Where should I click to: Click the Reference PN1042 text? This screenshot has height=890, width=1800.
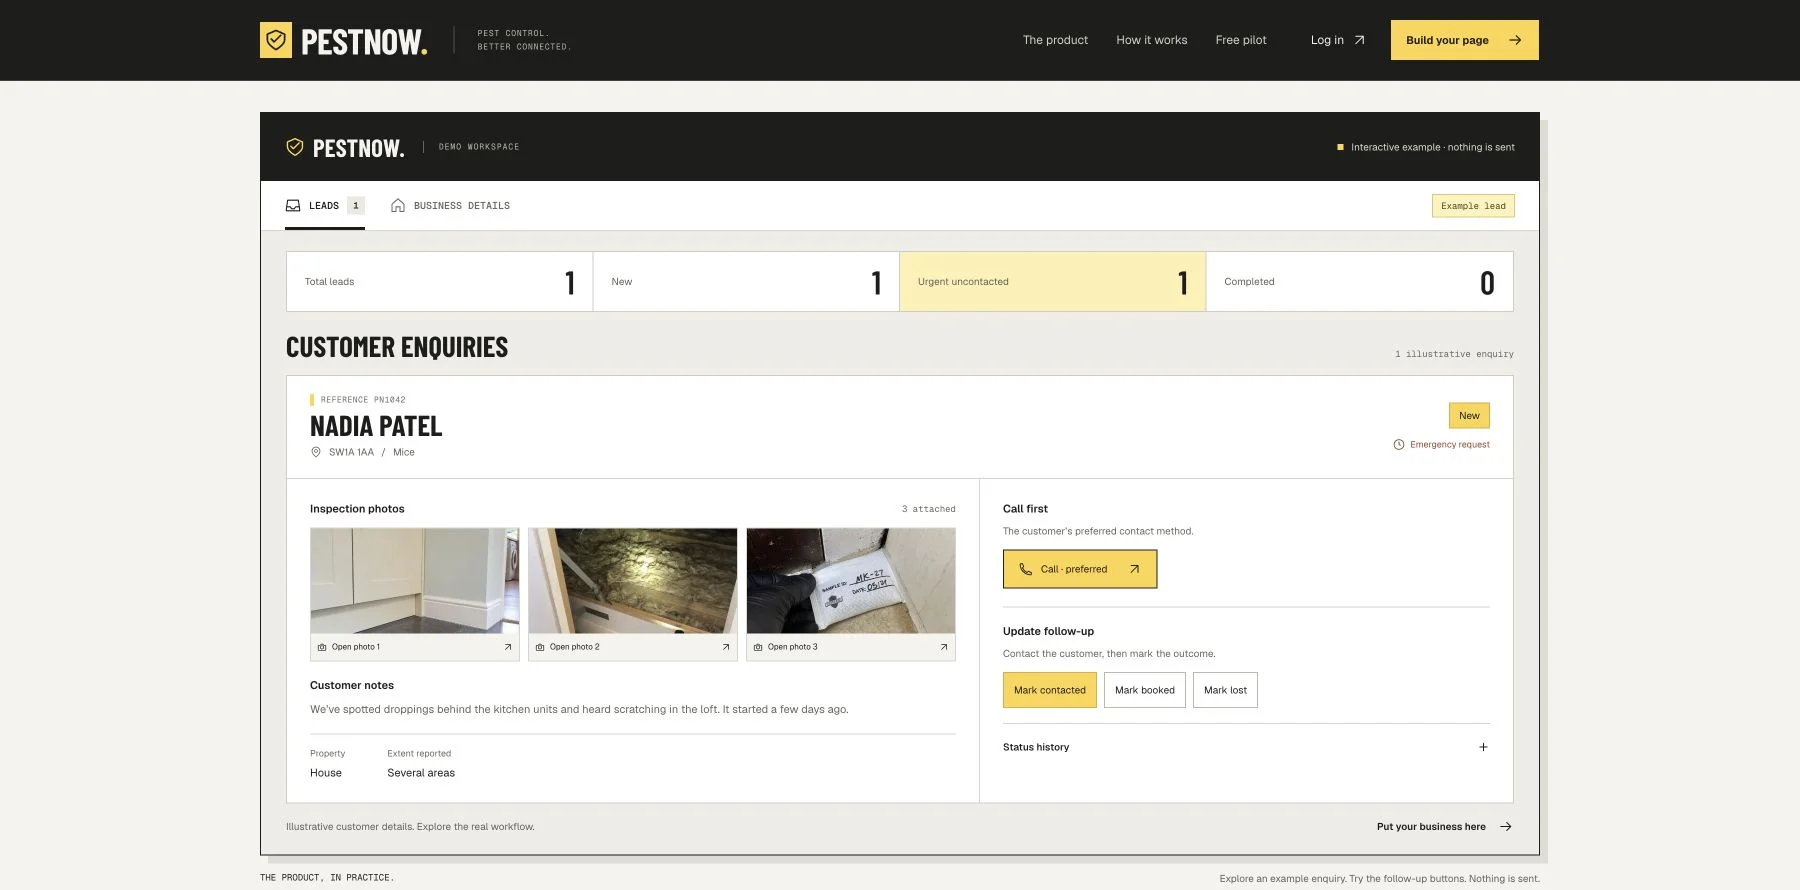pyautogui.click(x=363, y=400)
